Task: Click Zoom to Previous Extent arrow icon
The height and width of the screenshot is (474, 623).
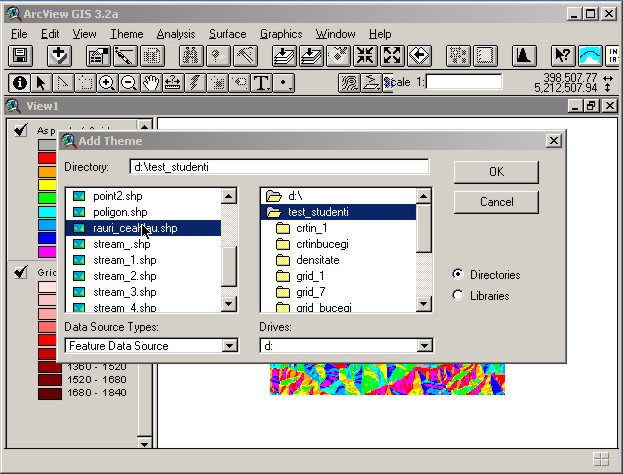Action: click(x=419, y=56)
